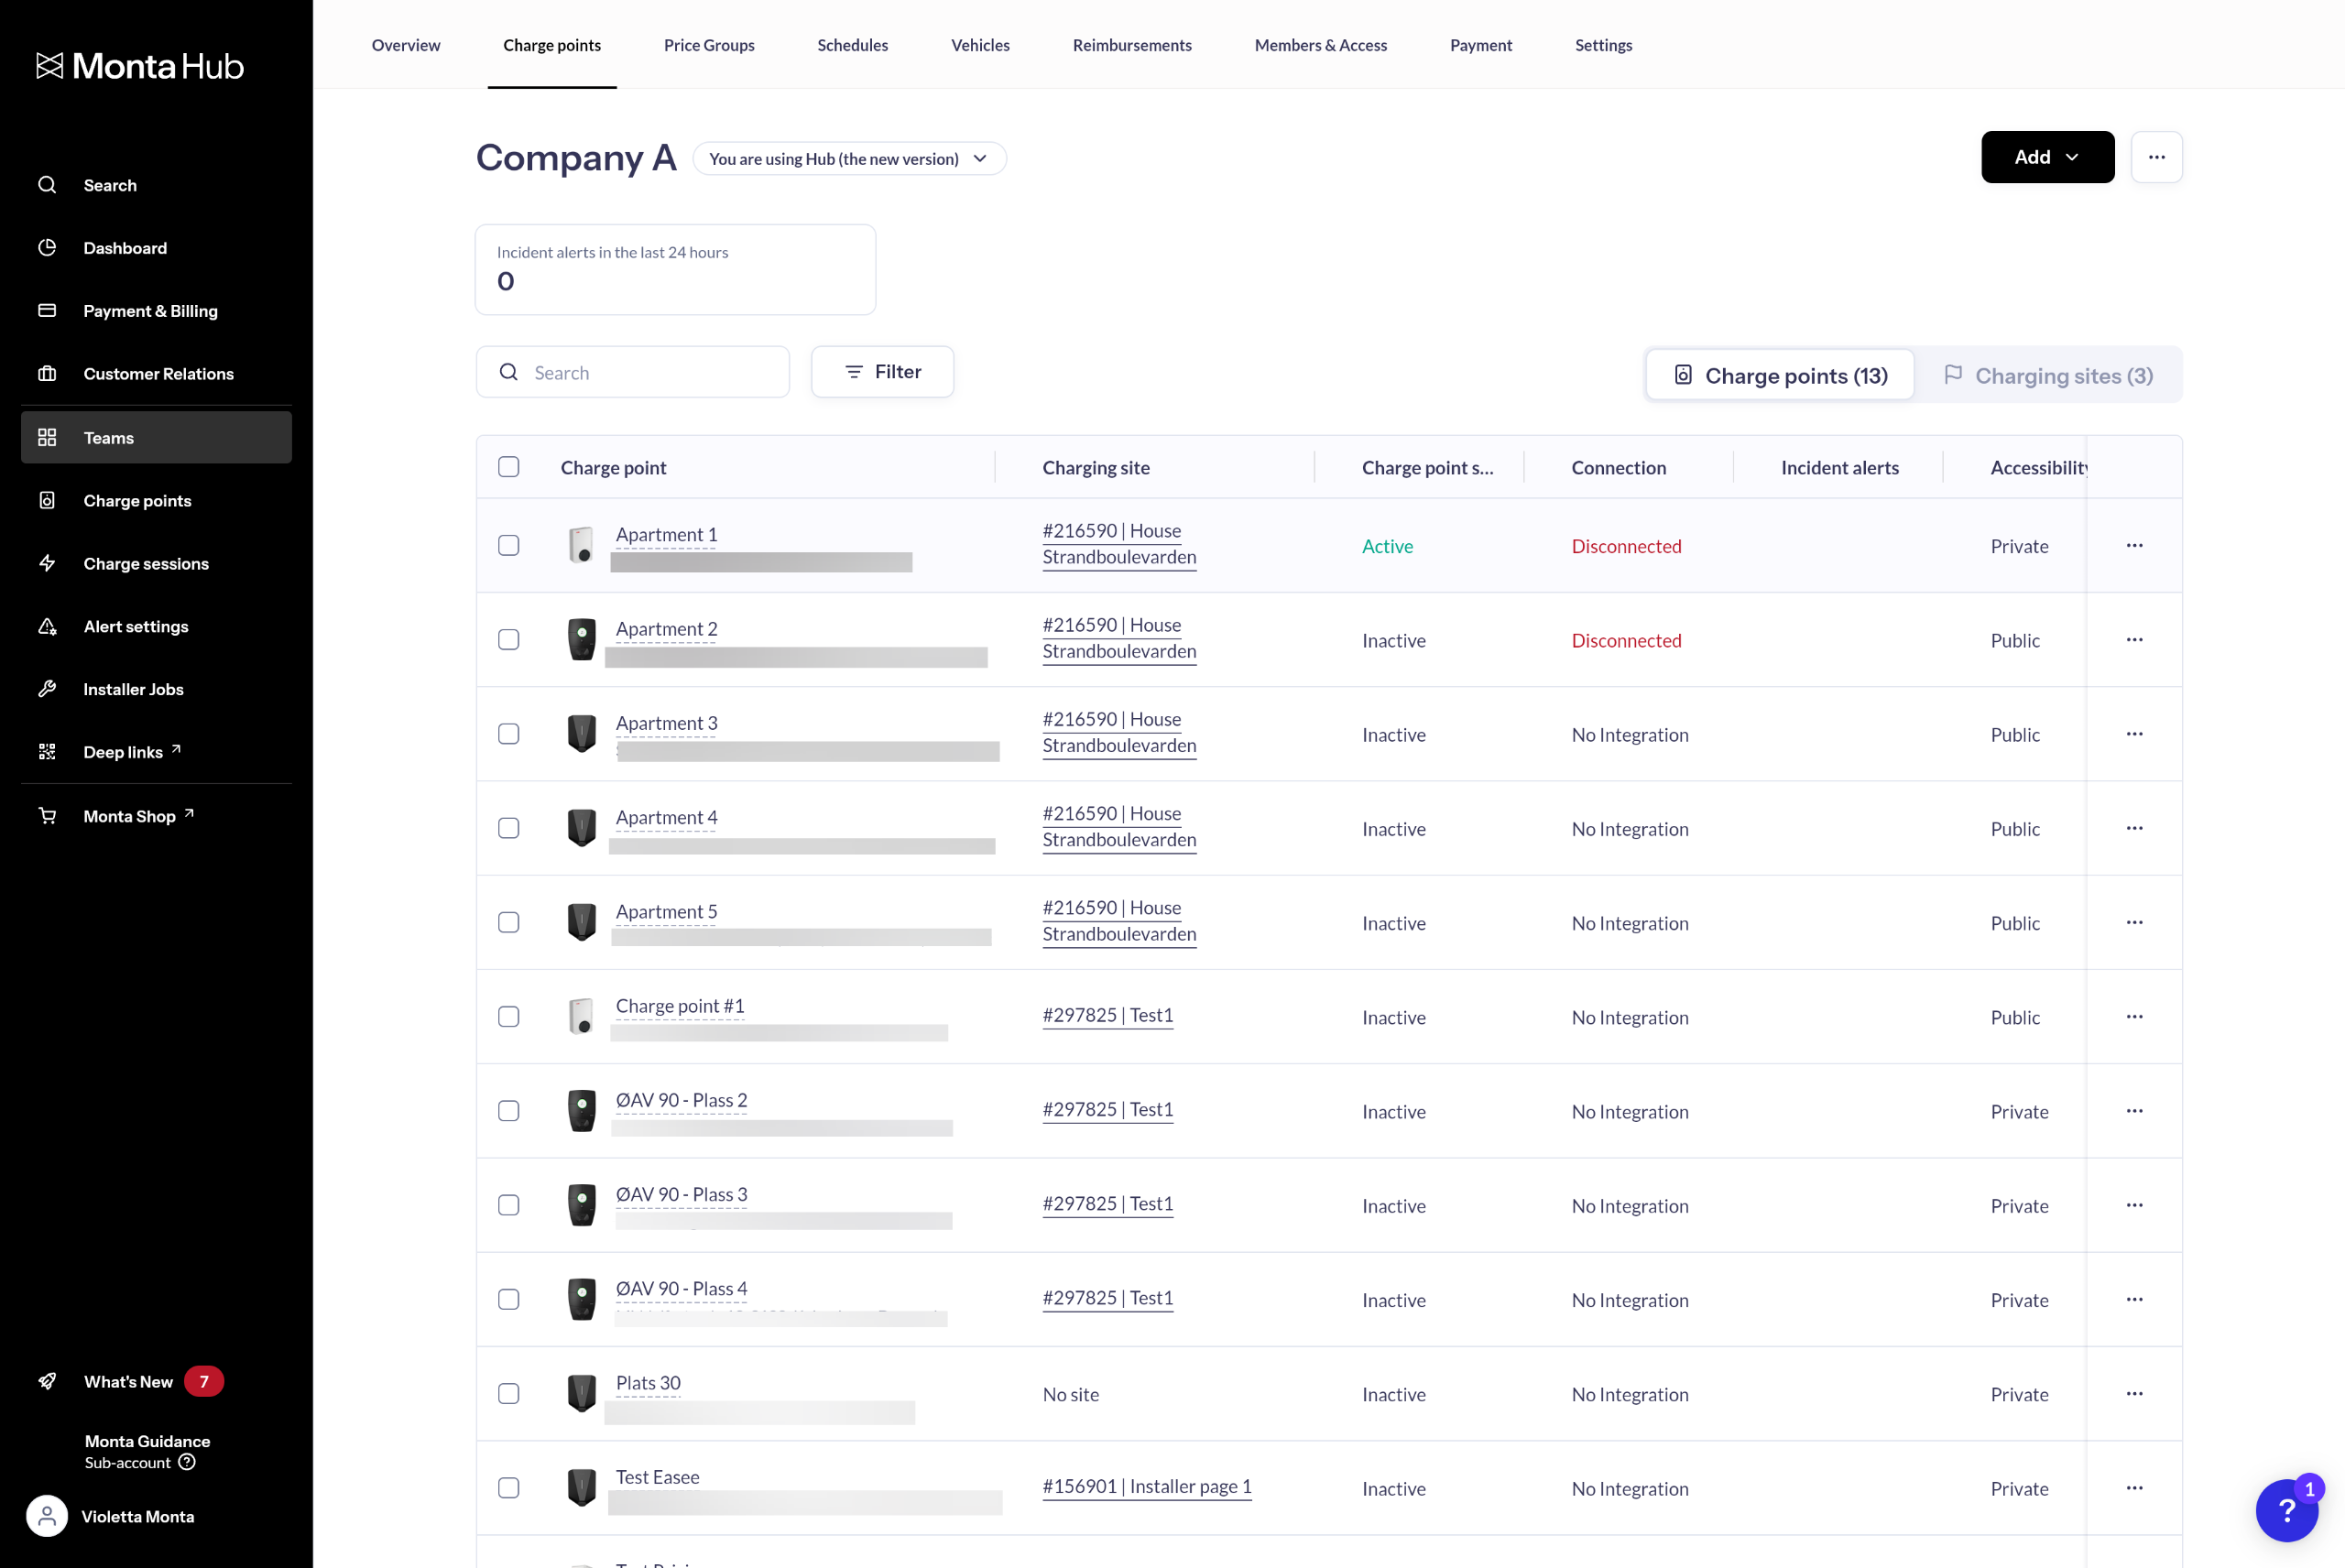
Task: Open Alert settings bell icon
Action: click(47, 626)
